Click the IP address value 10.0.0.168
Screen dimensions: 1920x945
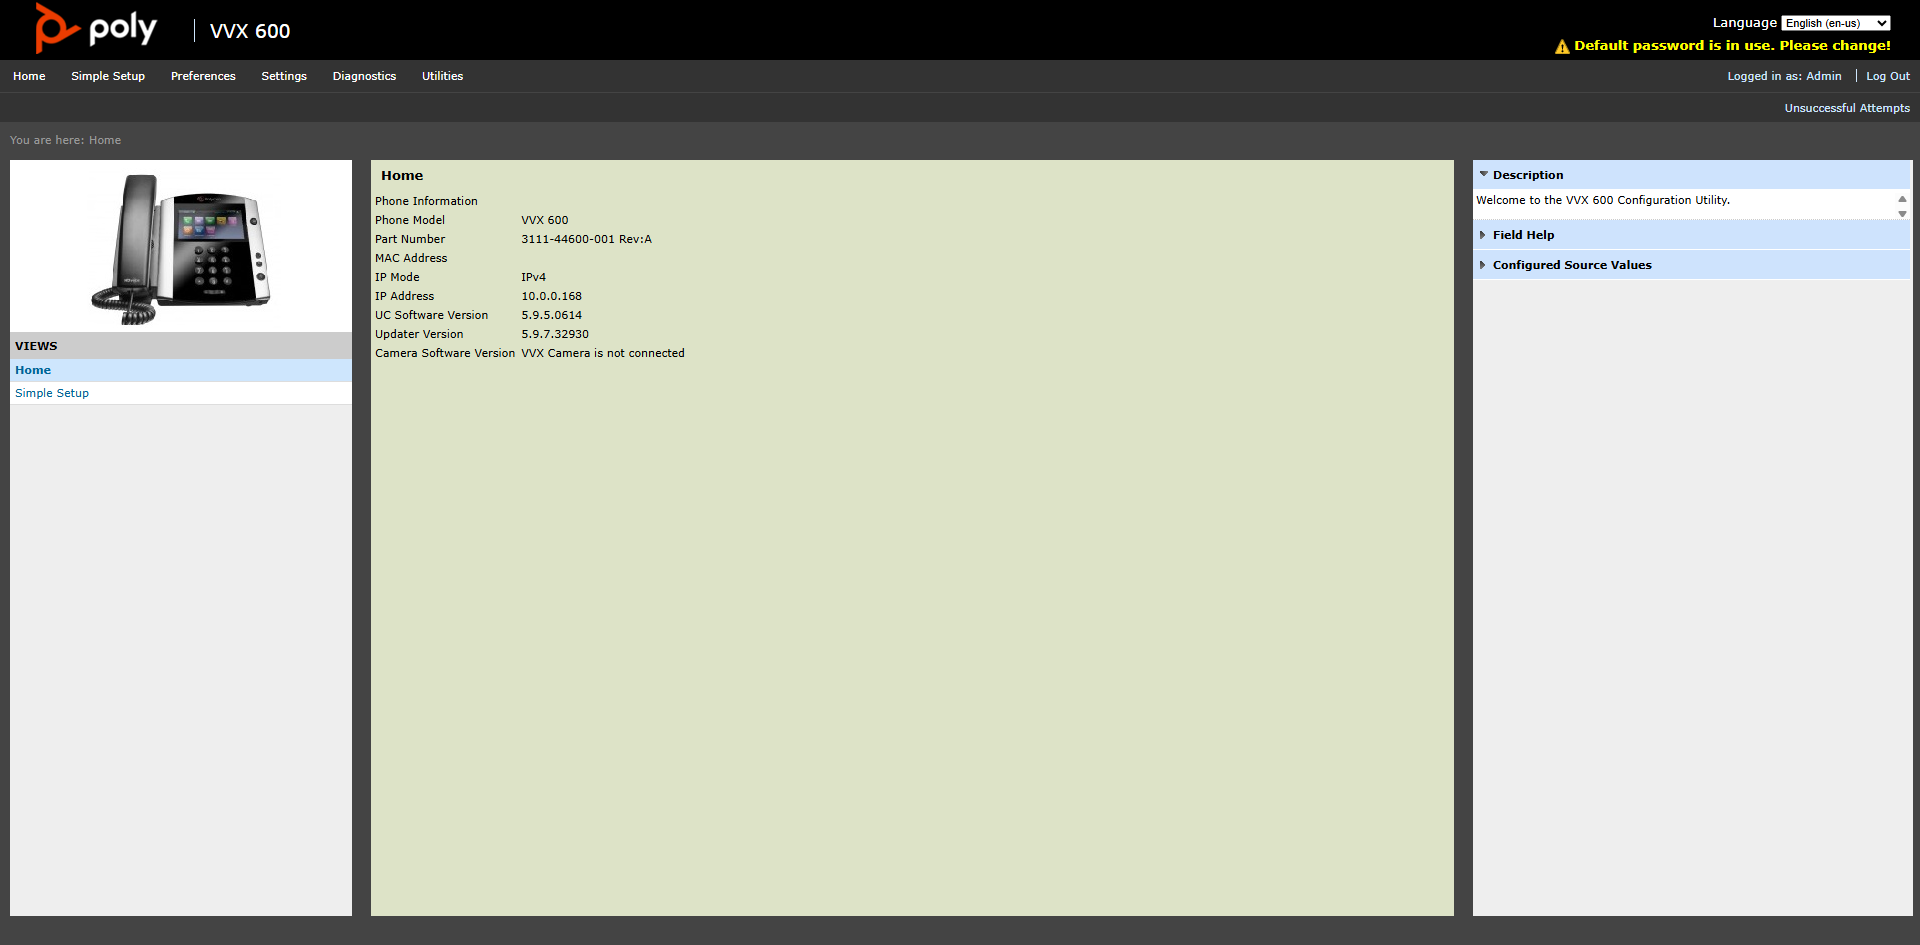pyautogui.click(x=551, y=296)
